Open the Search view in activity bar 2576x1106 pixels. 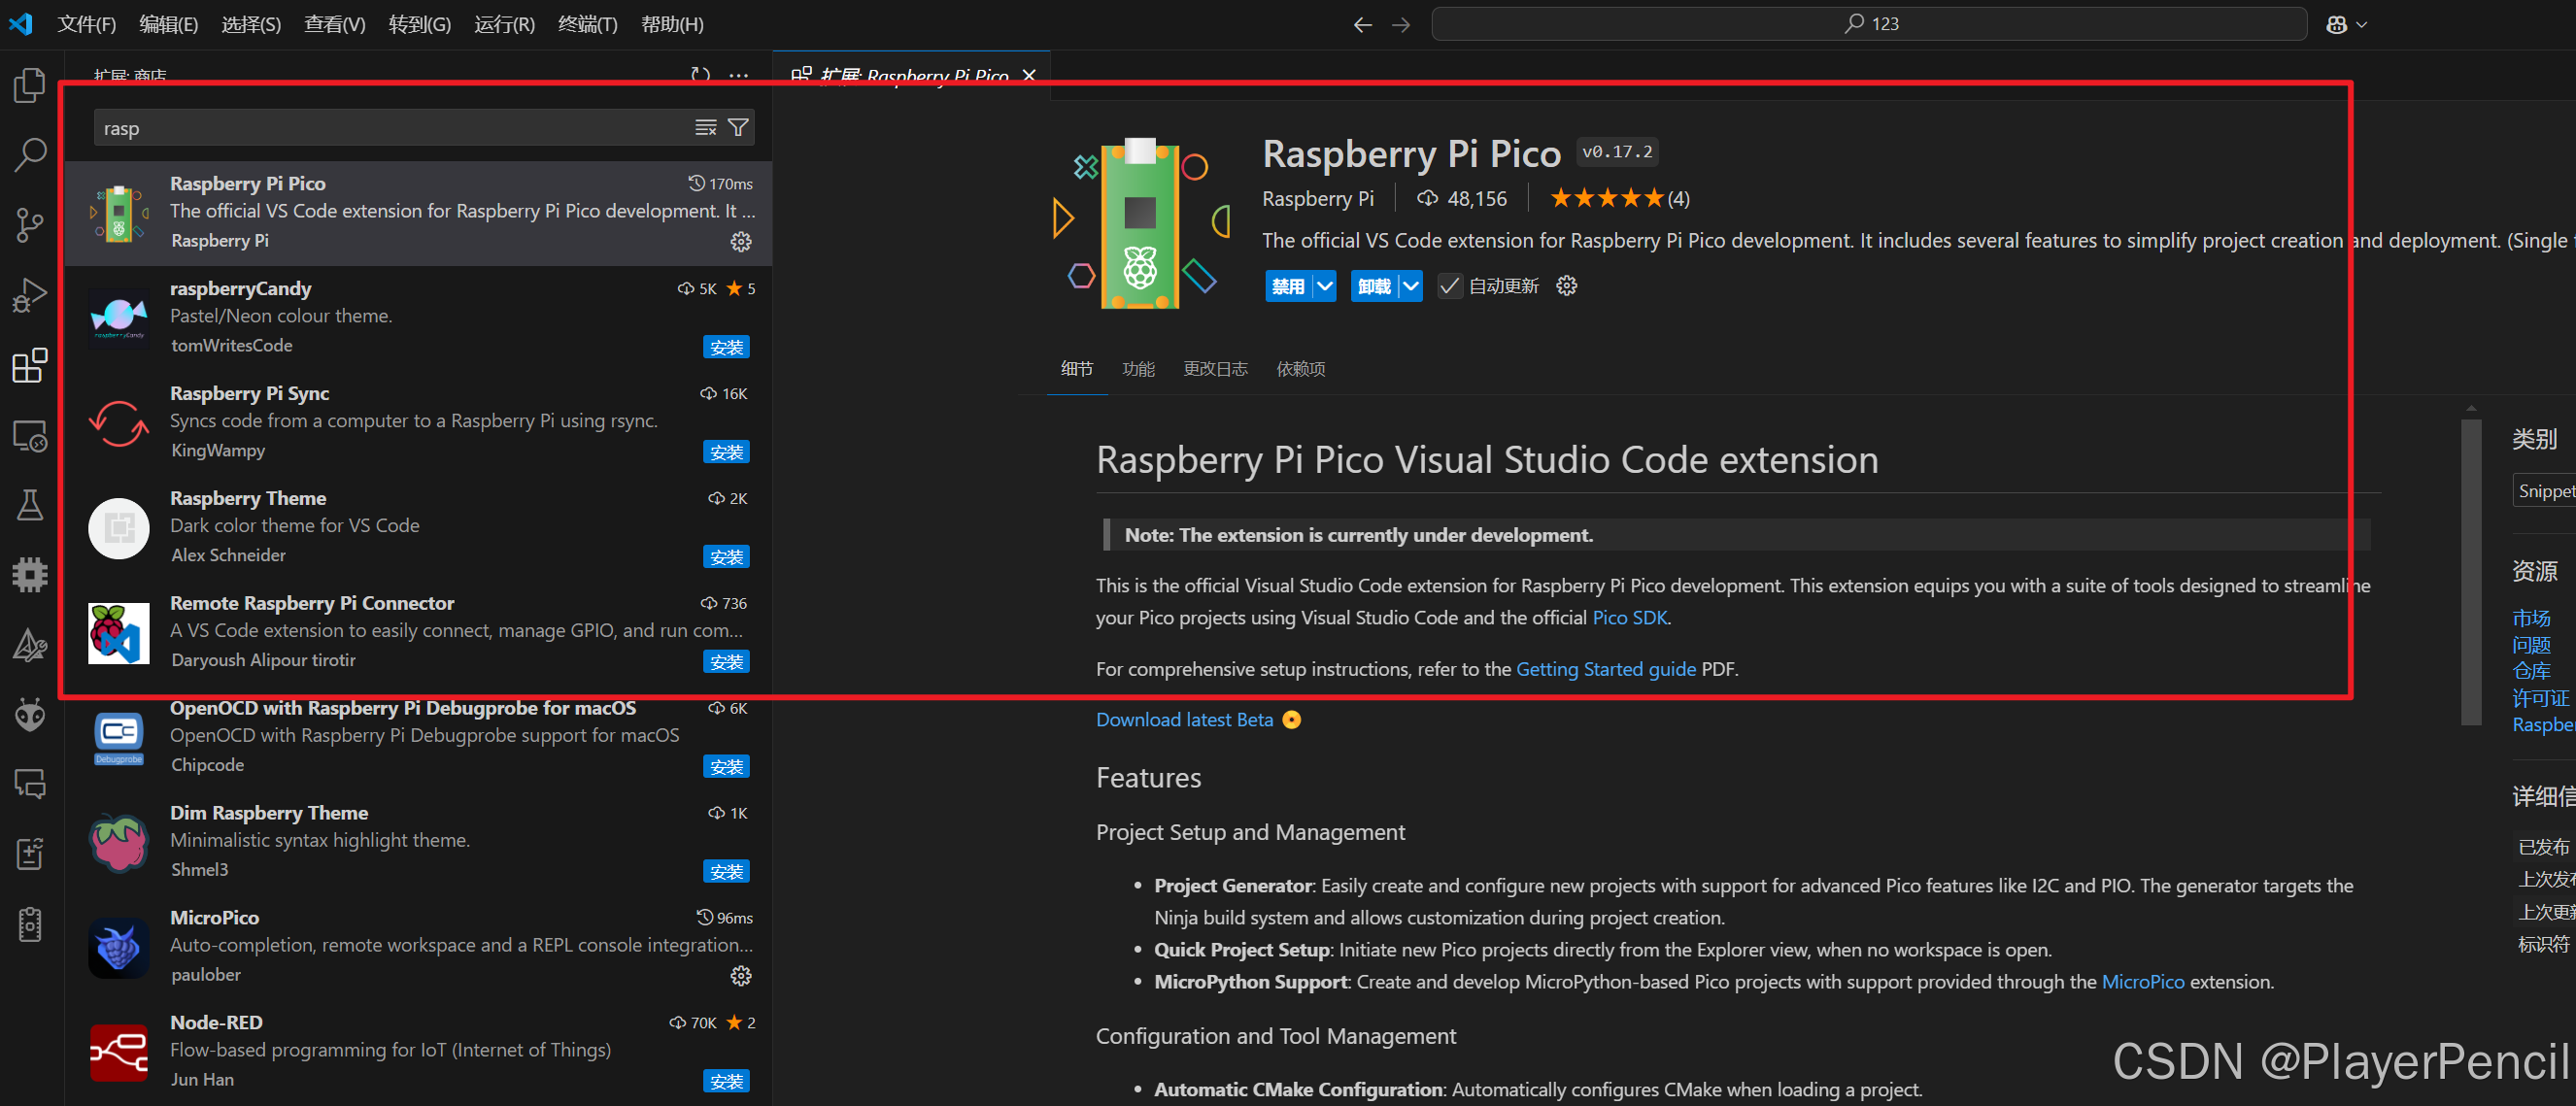pos(30,155)
